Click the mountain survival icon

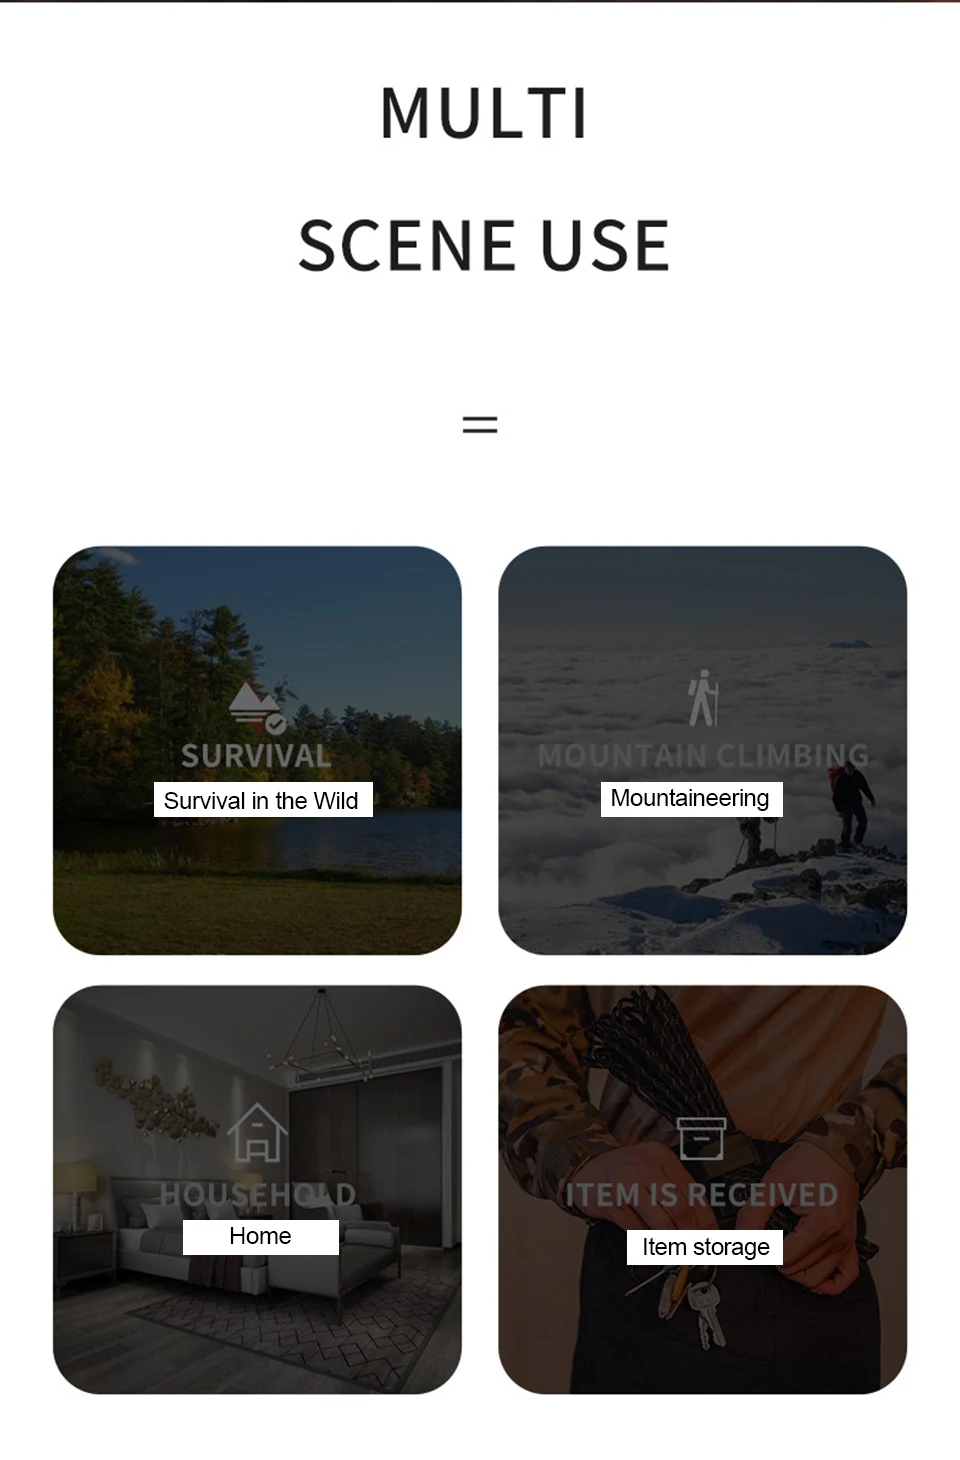click(257, 706)
